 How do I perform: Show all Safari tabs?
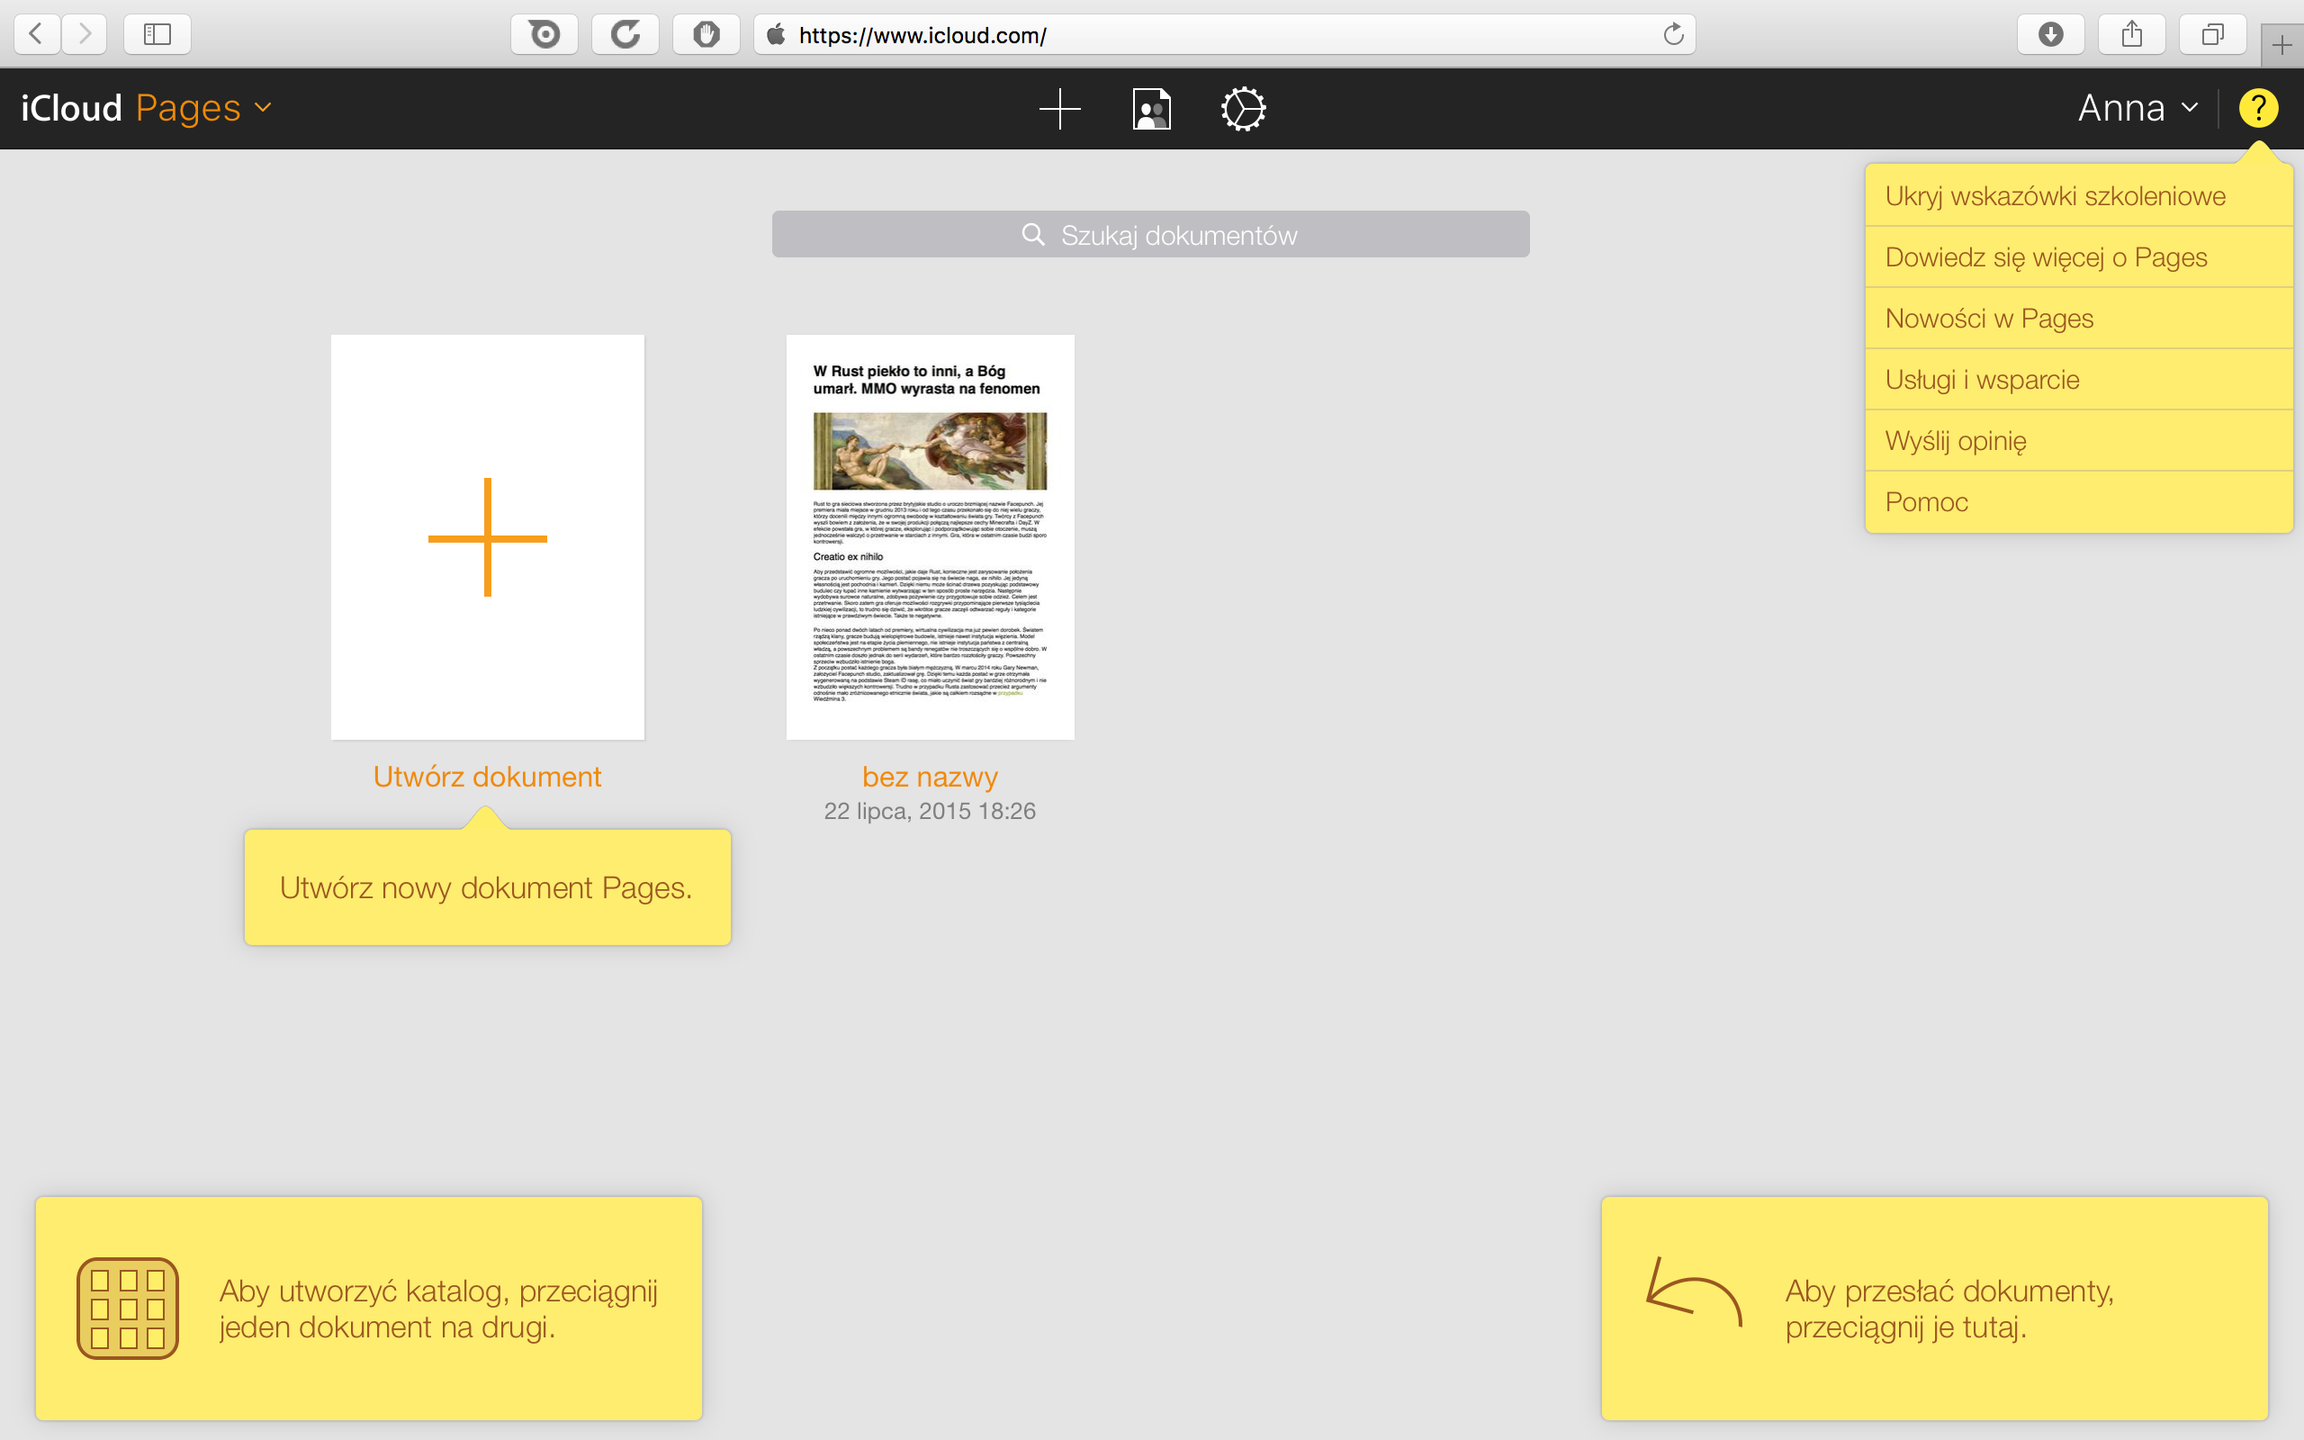[2213, 34]
